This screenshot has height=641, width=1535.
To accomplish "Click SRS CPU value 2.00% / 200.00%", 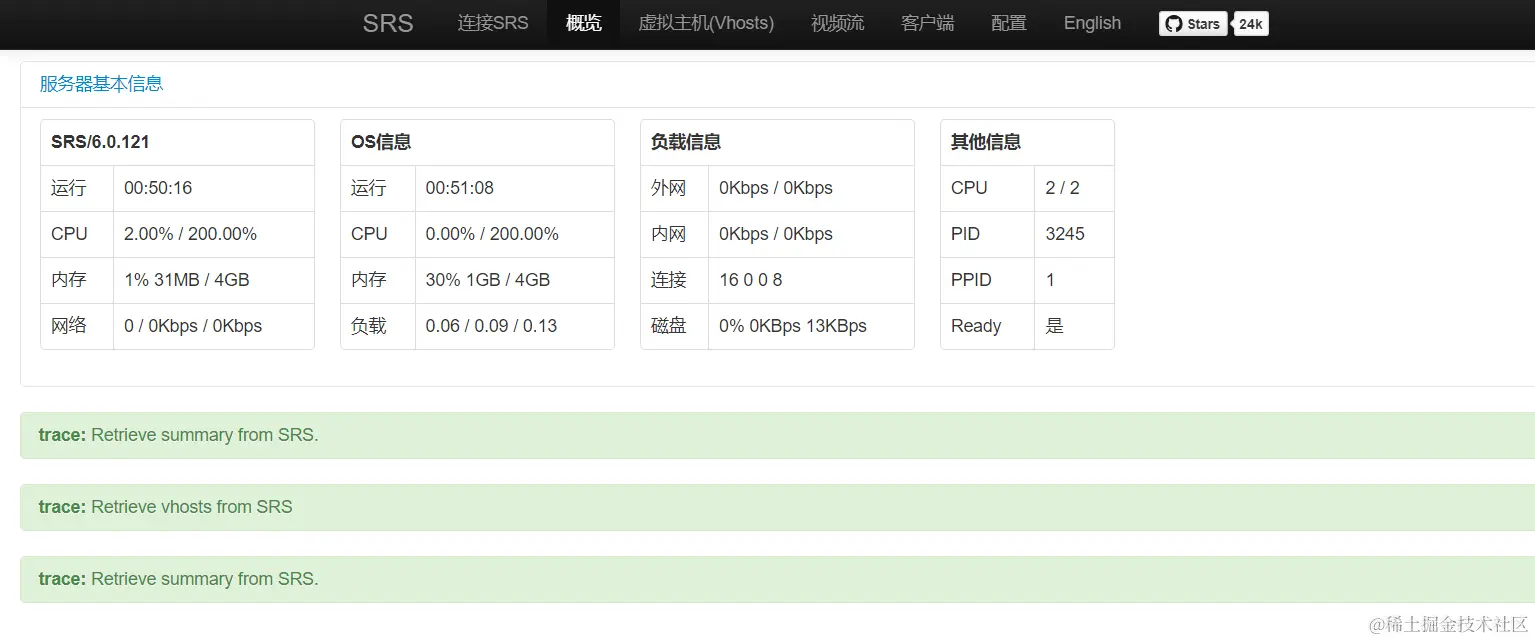I will click(x=190, y=234).
